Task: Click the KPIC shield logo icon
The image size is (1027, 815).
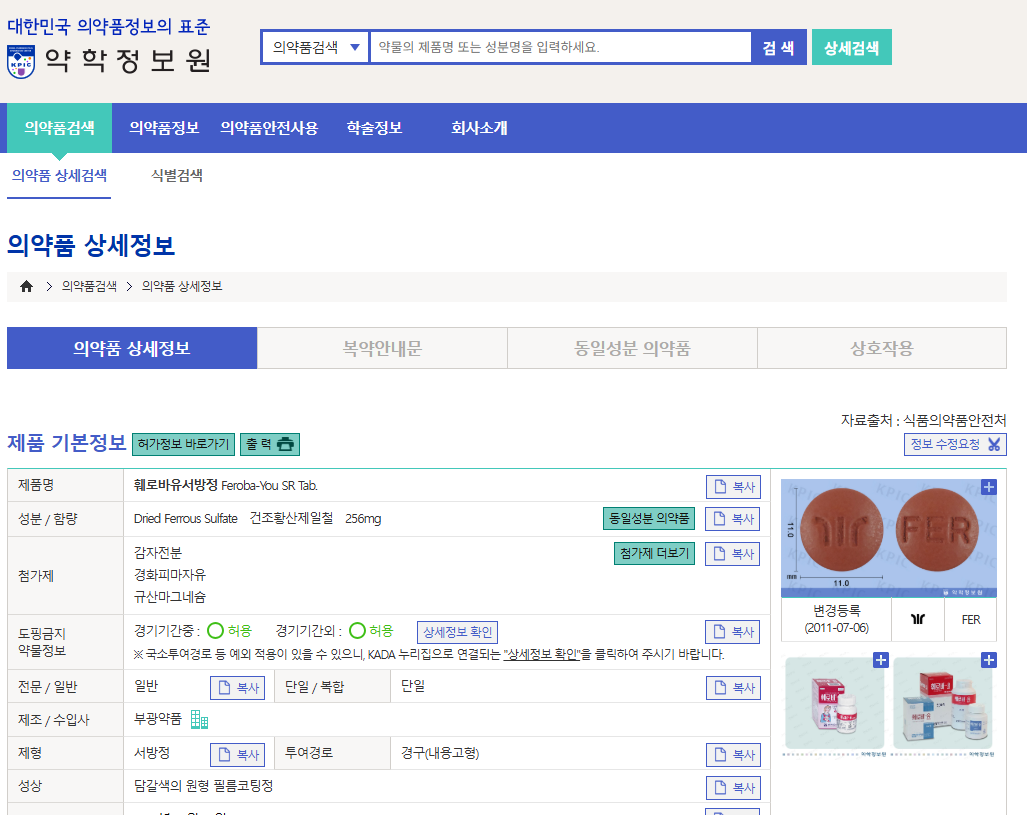Action: pos(21,62)
